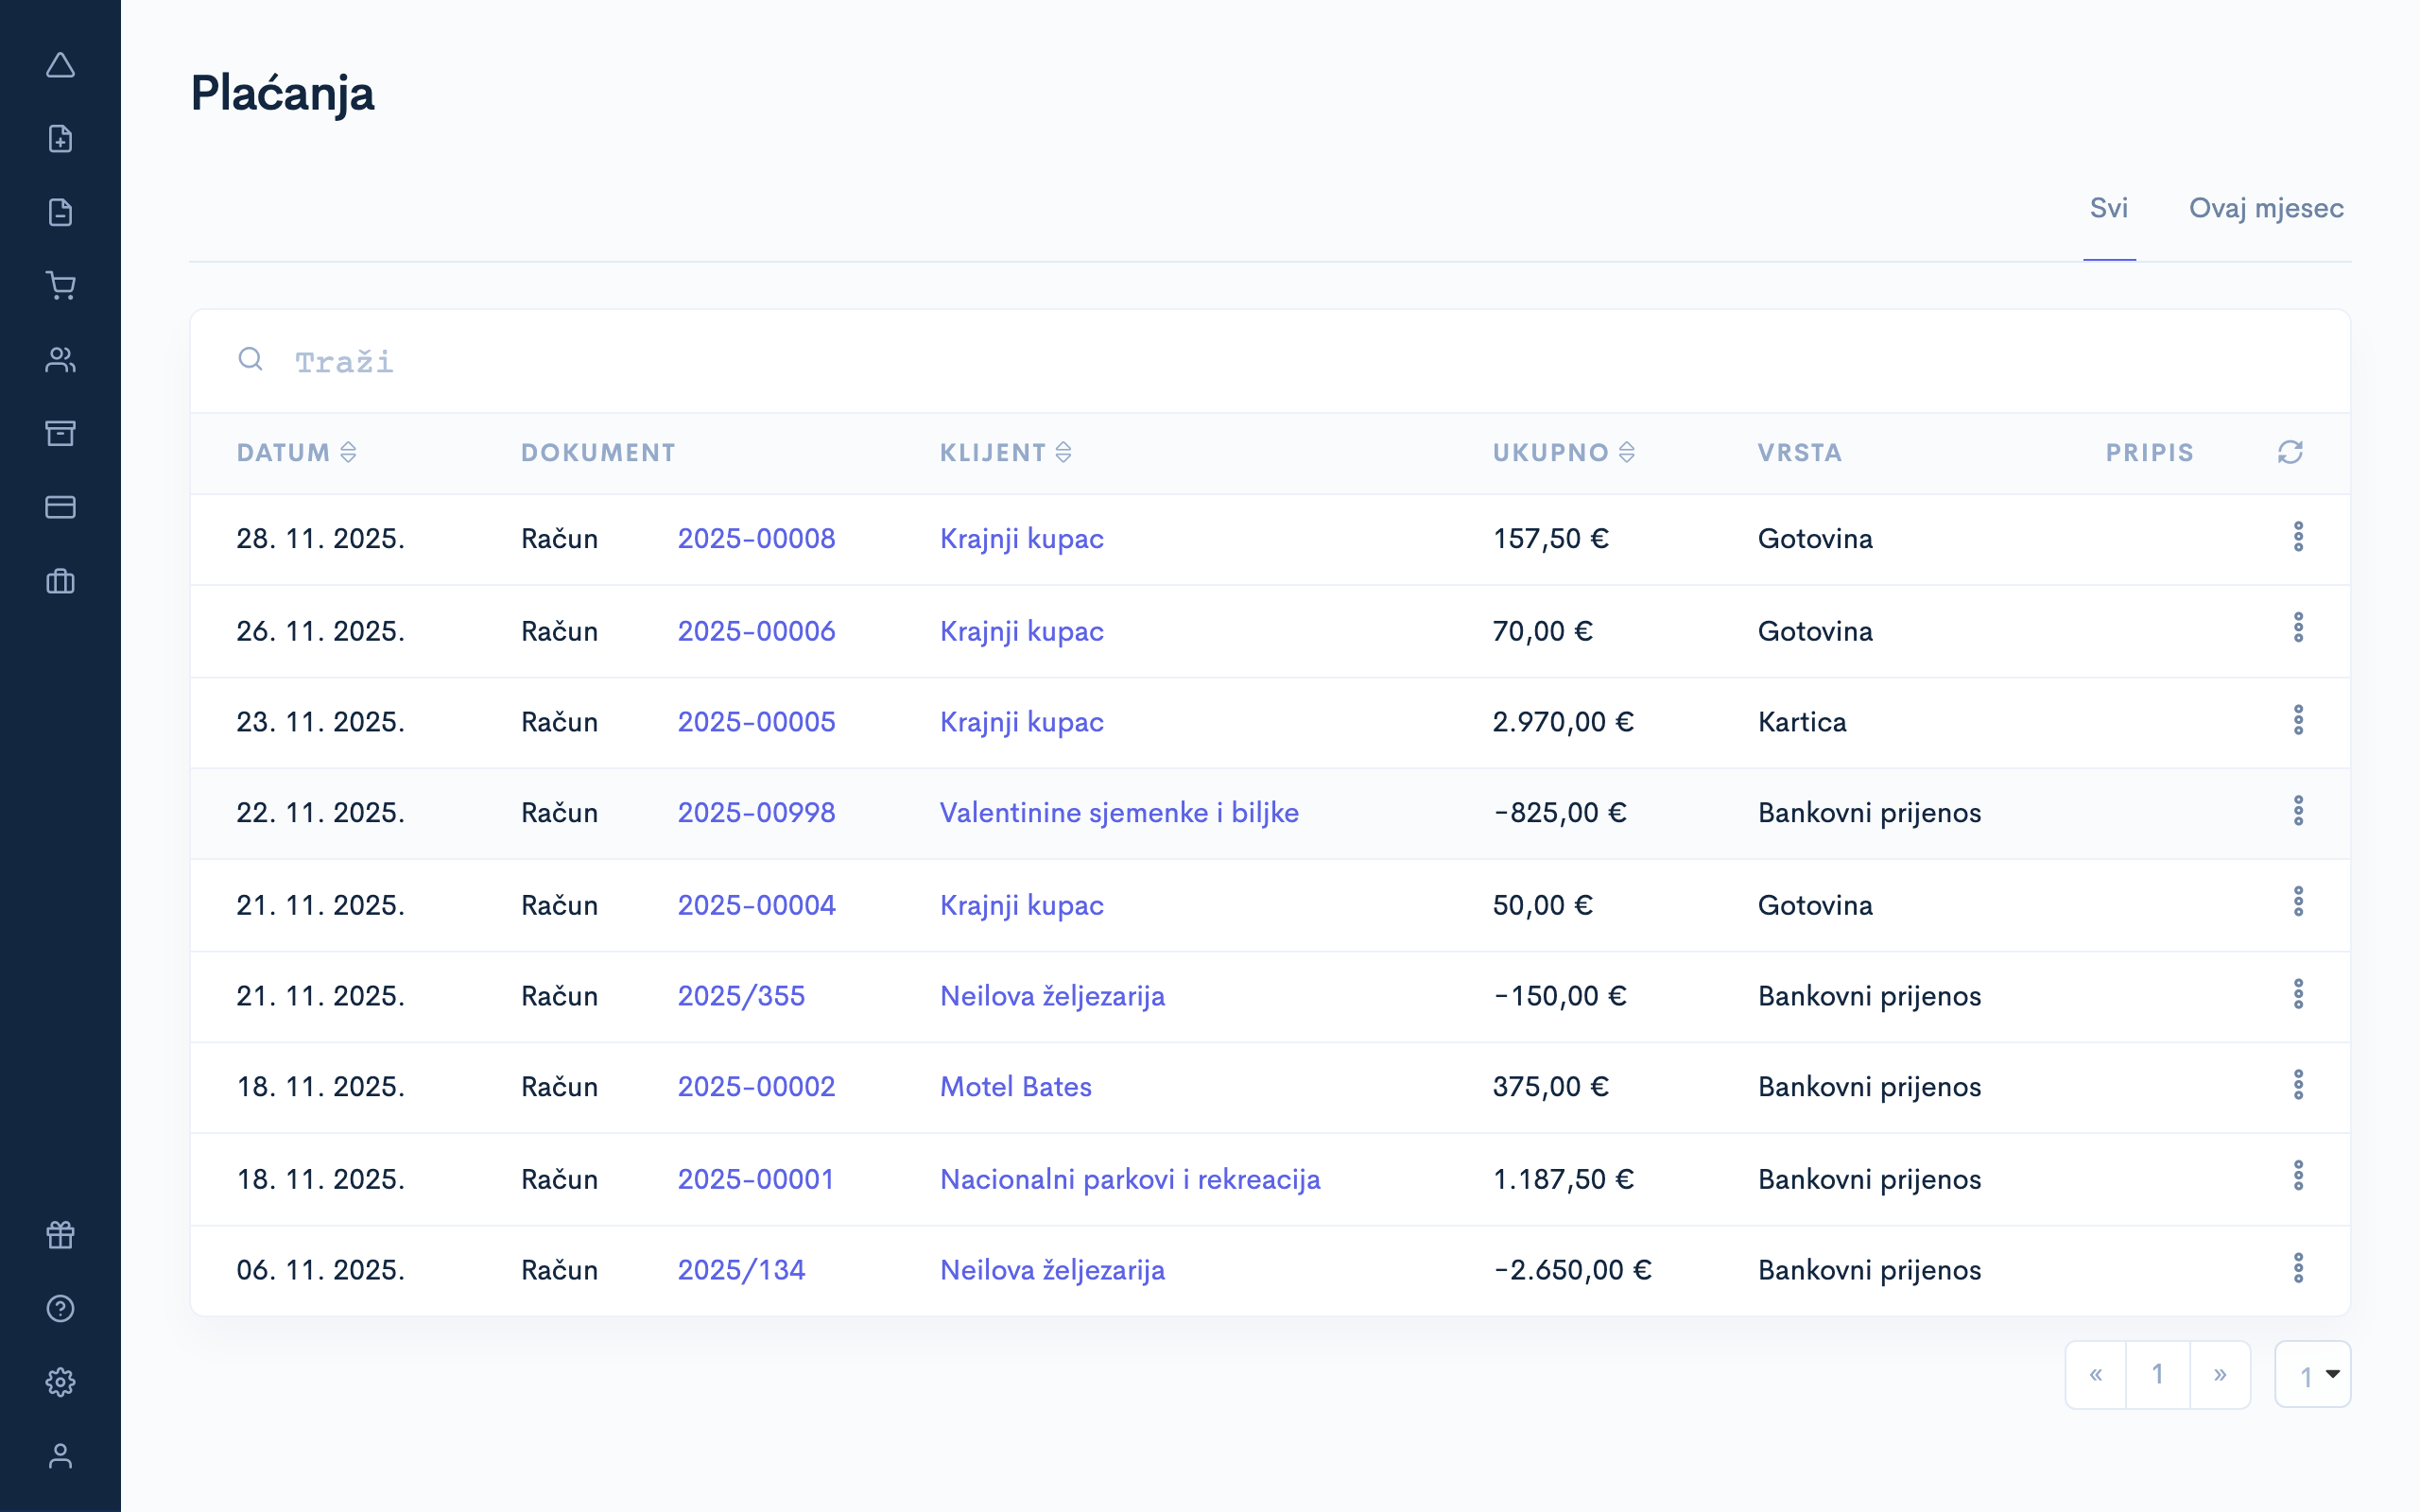Open settings with the gear icon
The image size is (2420, 1512).
(x=60, y=1381)
